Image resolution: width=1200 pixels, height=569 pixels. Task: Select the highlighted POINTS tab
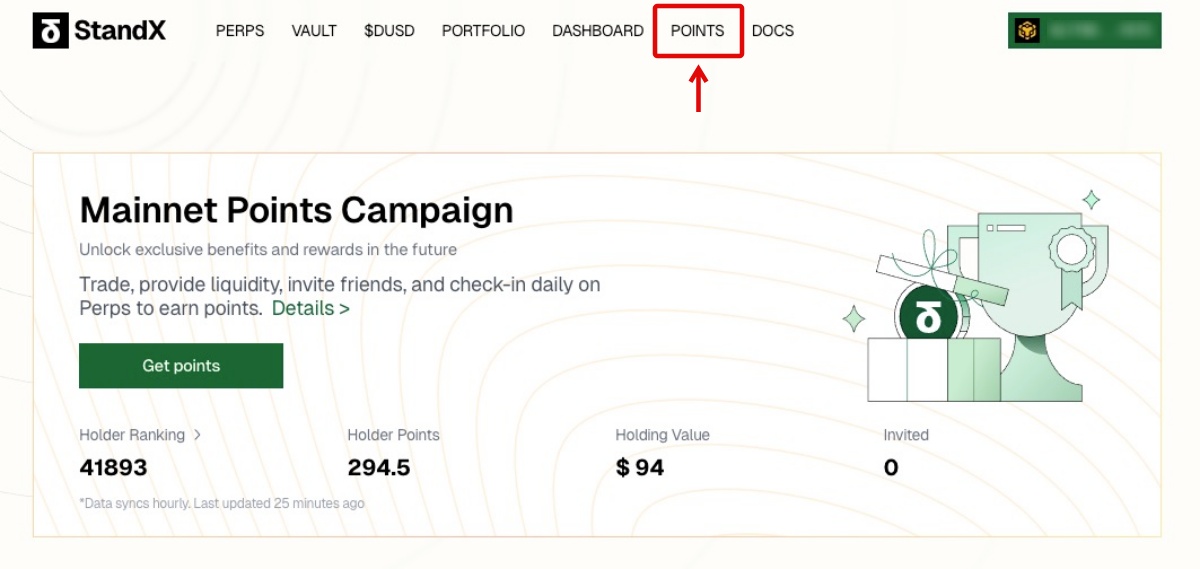click(x=698, y=31)
